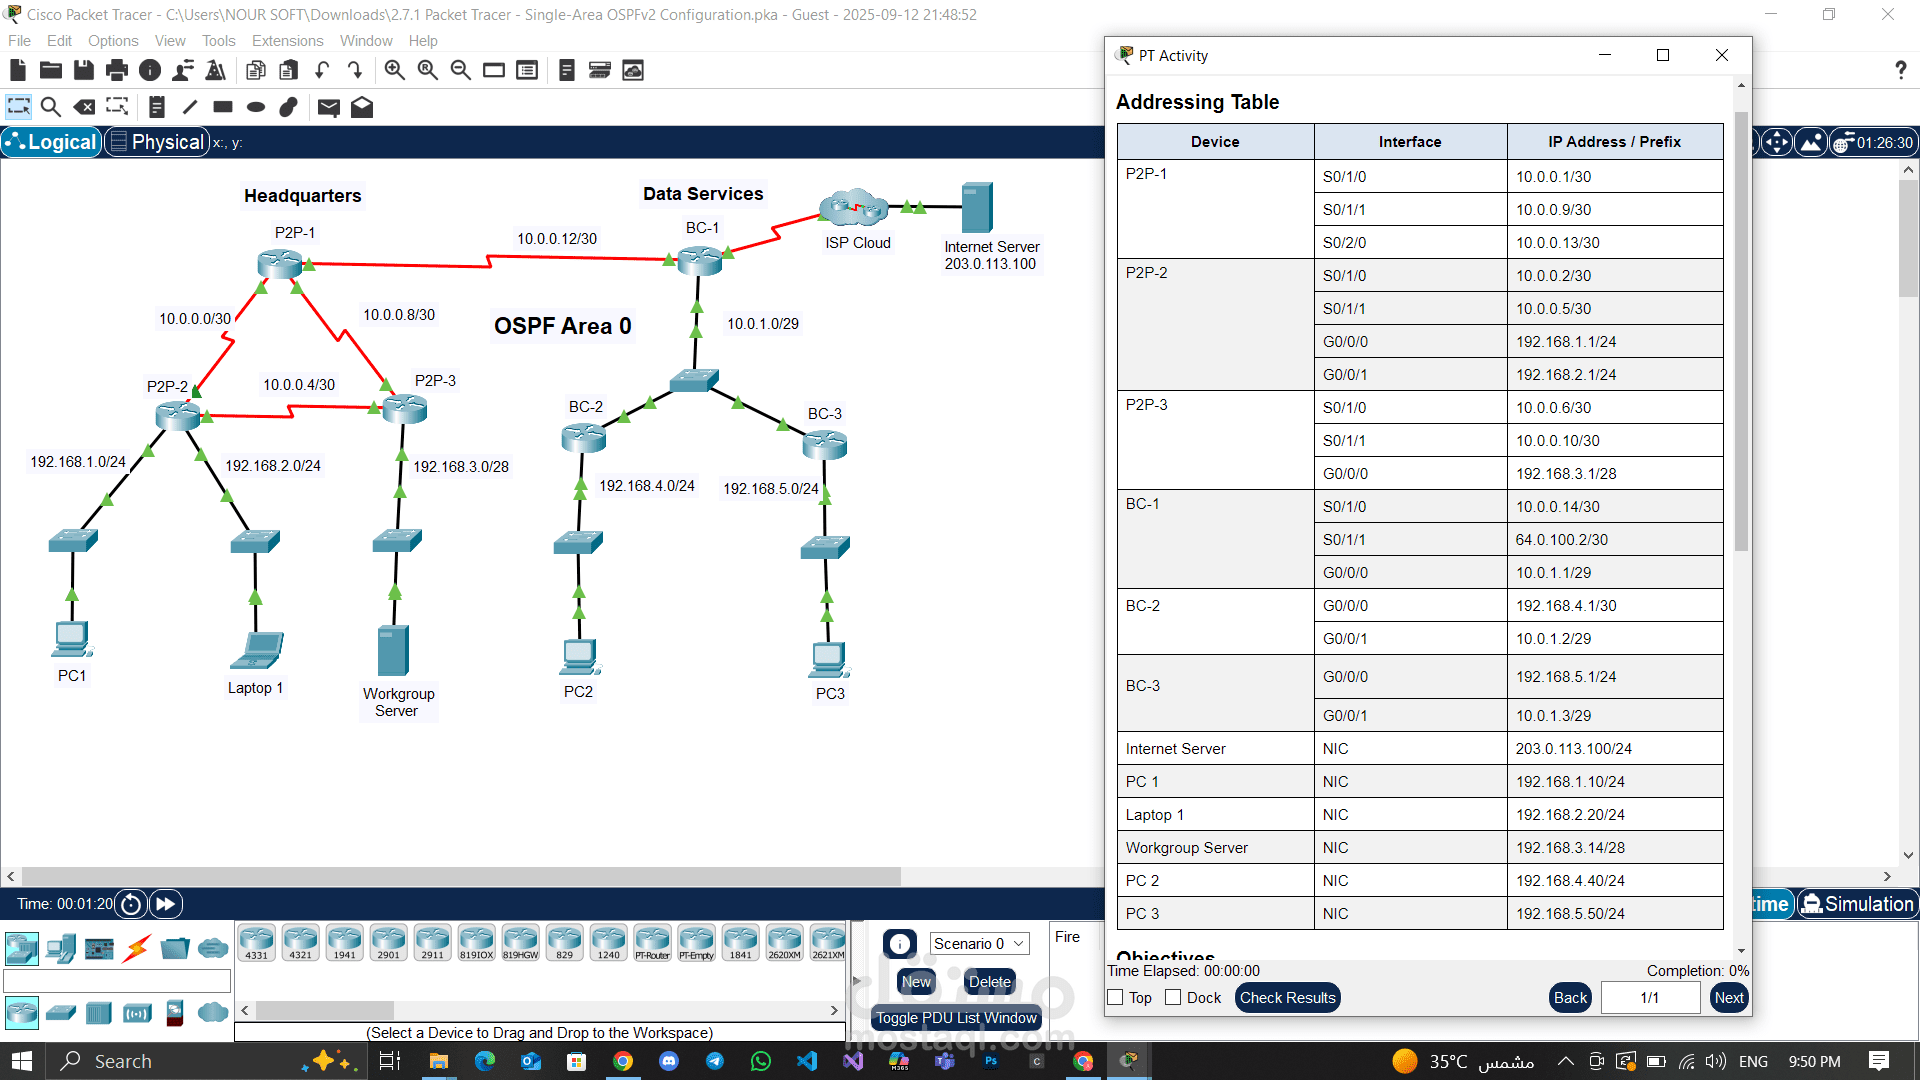Screen dimensions: 1920x1080
Task: Select the Inspect magnifier tool
Action: click(51, 107)
